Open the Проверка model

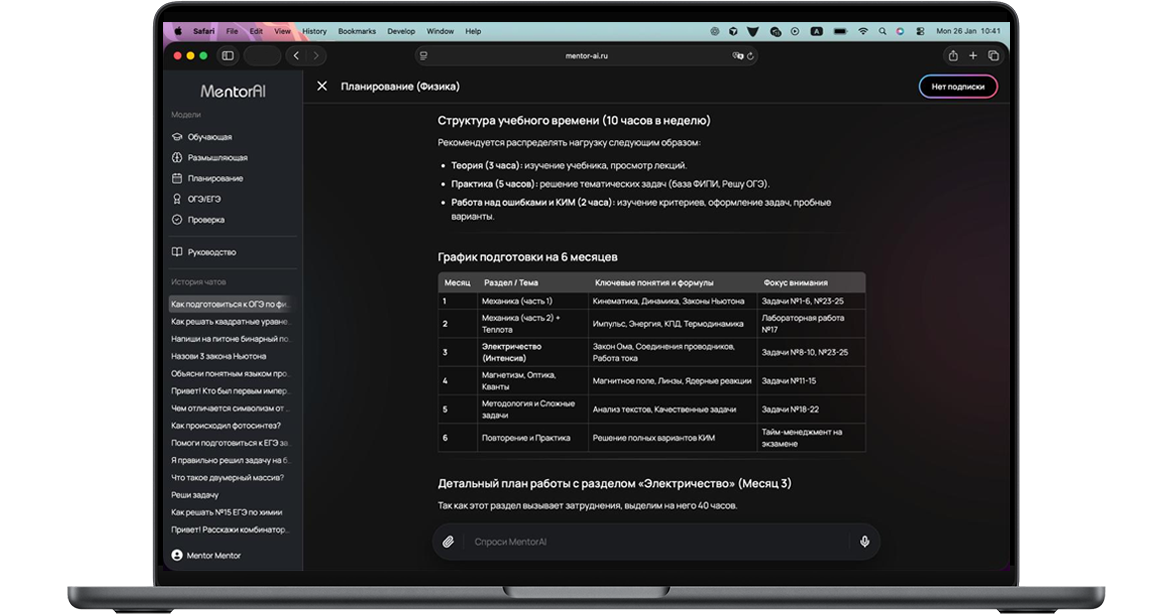click(x=206, y=219)
